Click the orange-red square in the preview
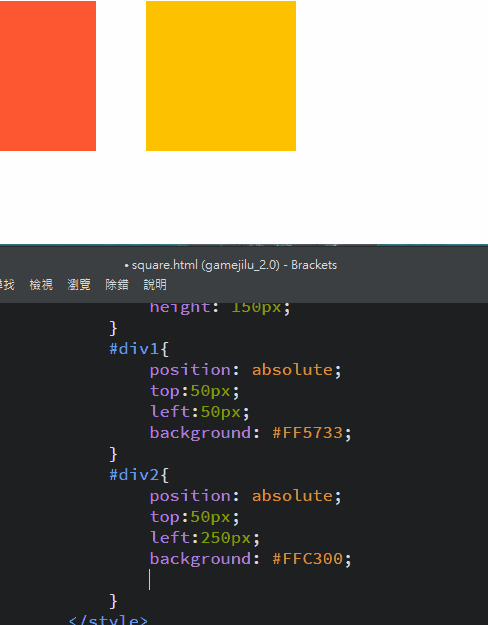Viewport: 488px width, 625px height. (47, 76)
